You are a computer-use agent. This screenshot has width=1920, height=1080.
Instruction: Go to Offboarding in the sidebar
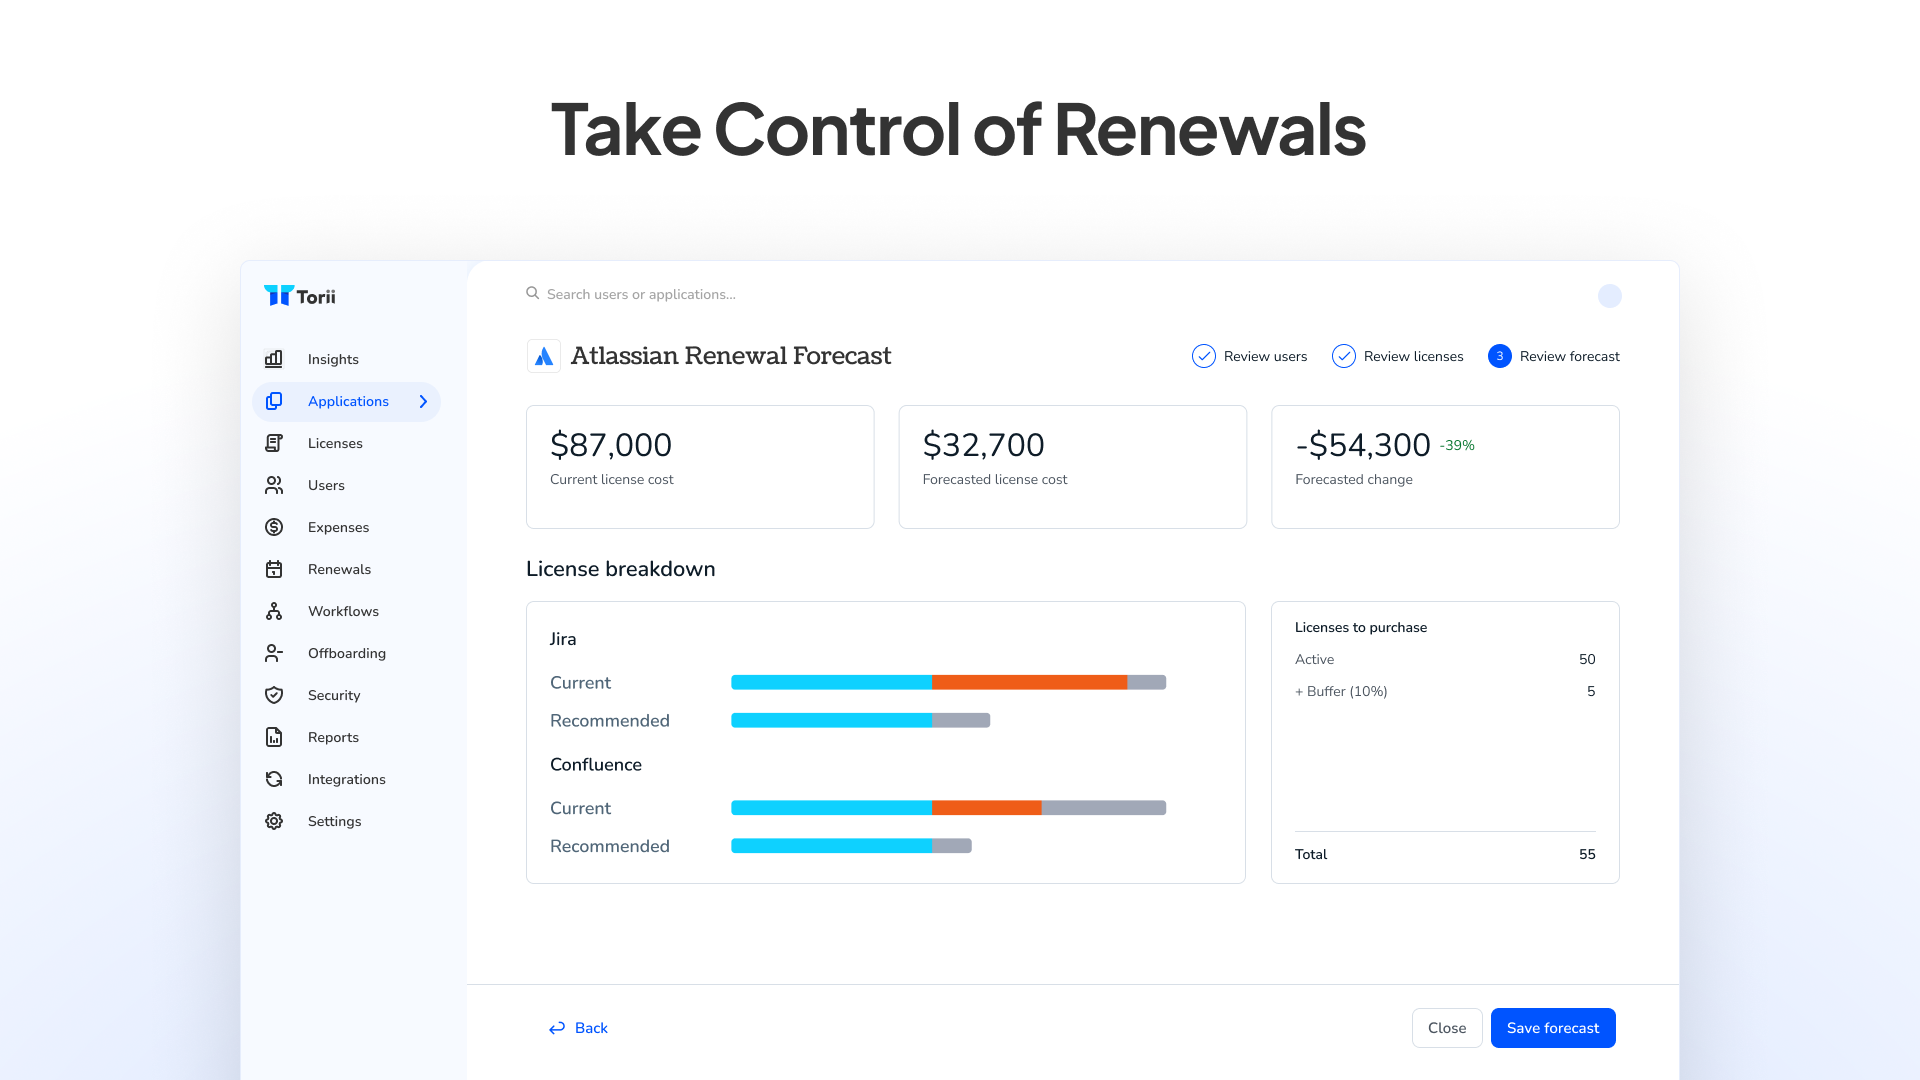point(346,653)
